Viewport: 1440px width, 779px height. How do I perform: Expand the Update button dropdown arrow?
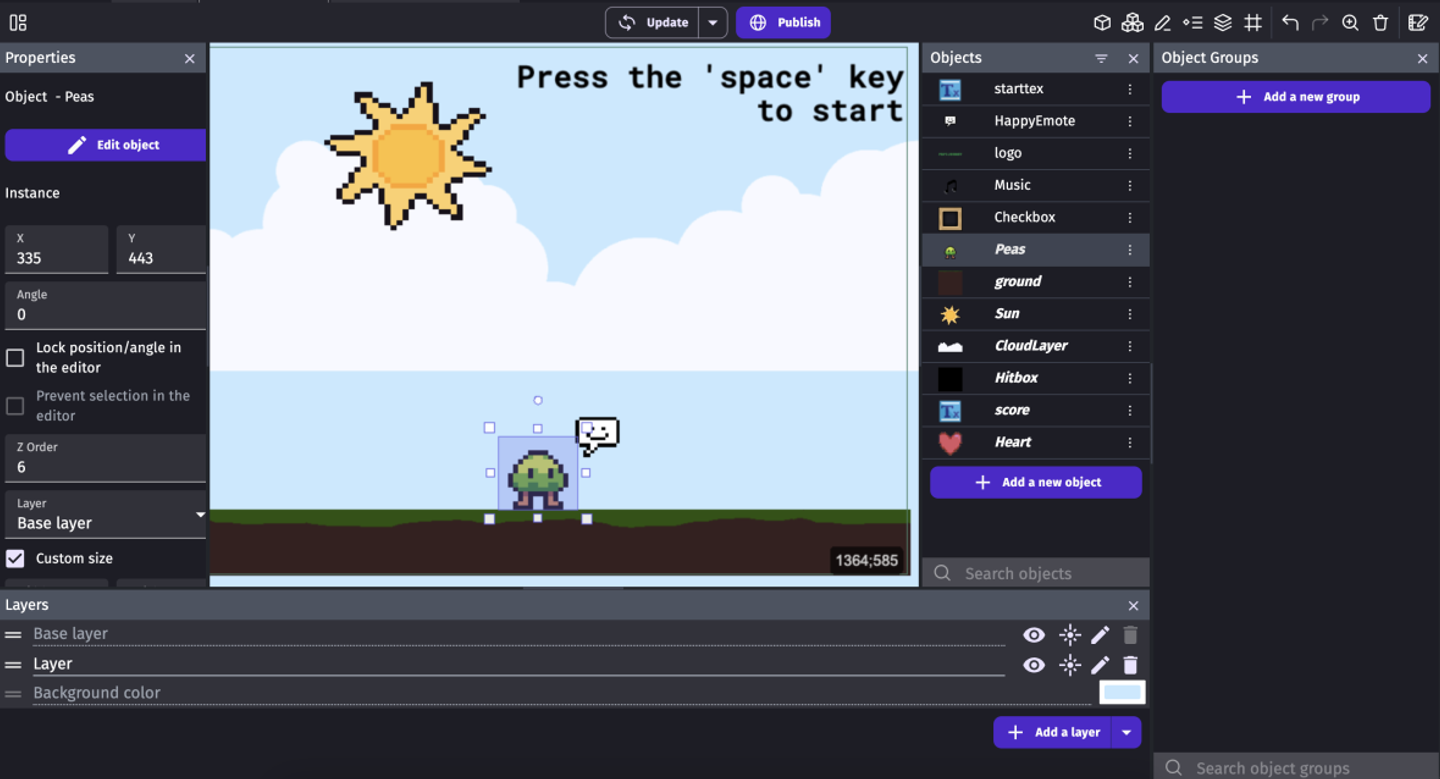712,23
